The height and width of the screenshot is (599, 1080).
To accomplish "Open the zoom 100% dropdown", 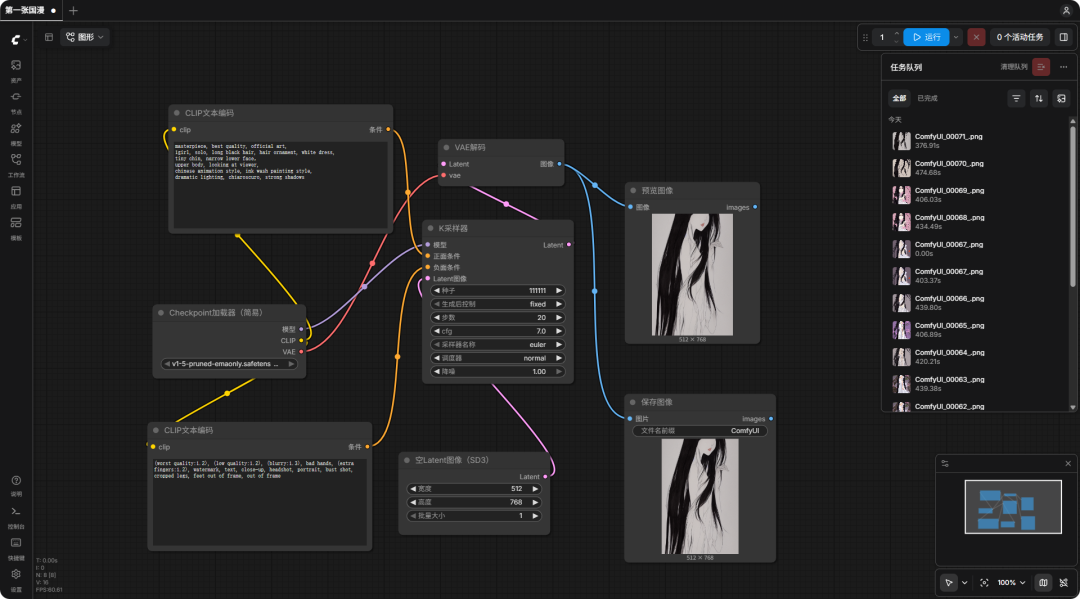I will (x=1011, y=582).
